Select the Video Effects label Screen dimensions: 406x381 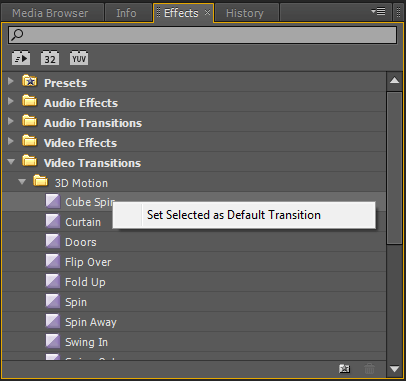point(80,143)
